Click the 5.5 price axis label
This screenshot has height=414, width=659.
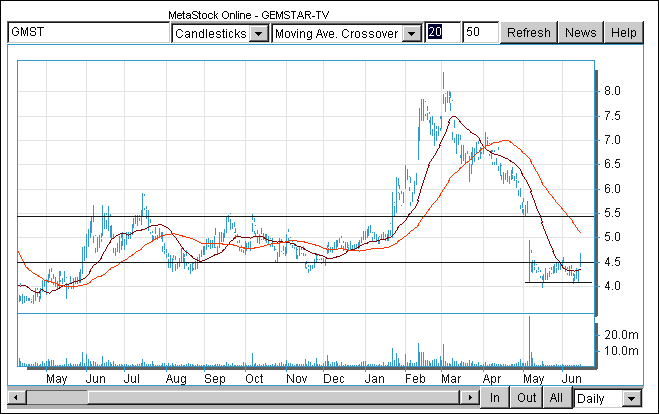612,213
